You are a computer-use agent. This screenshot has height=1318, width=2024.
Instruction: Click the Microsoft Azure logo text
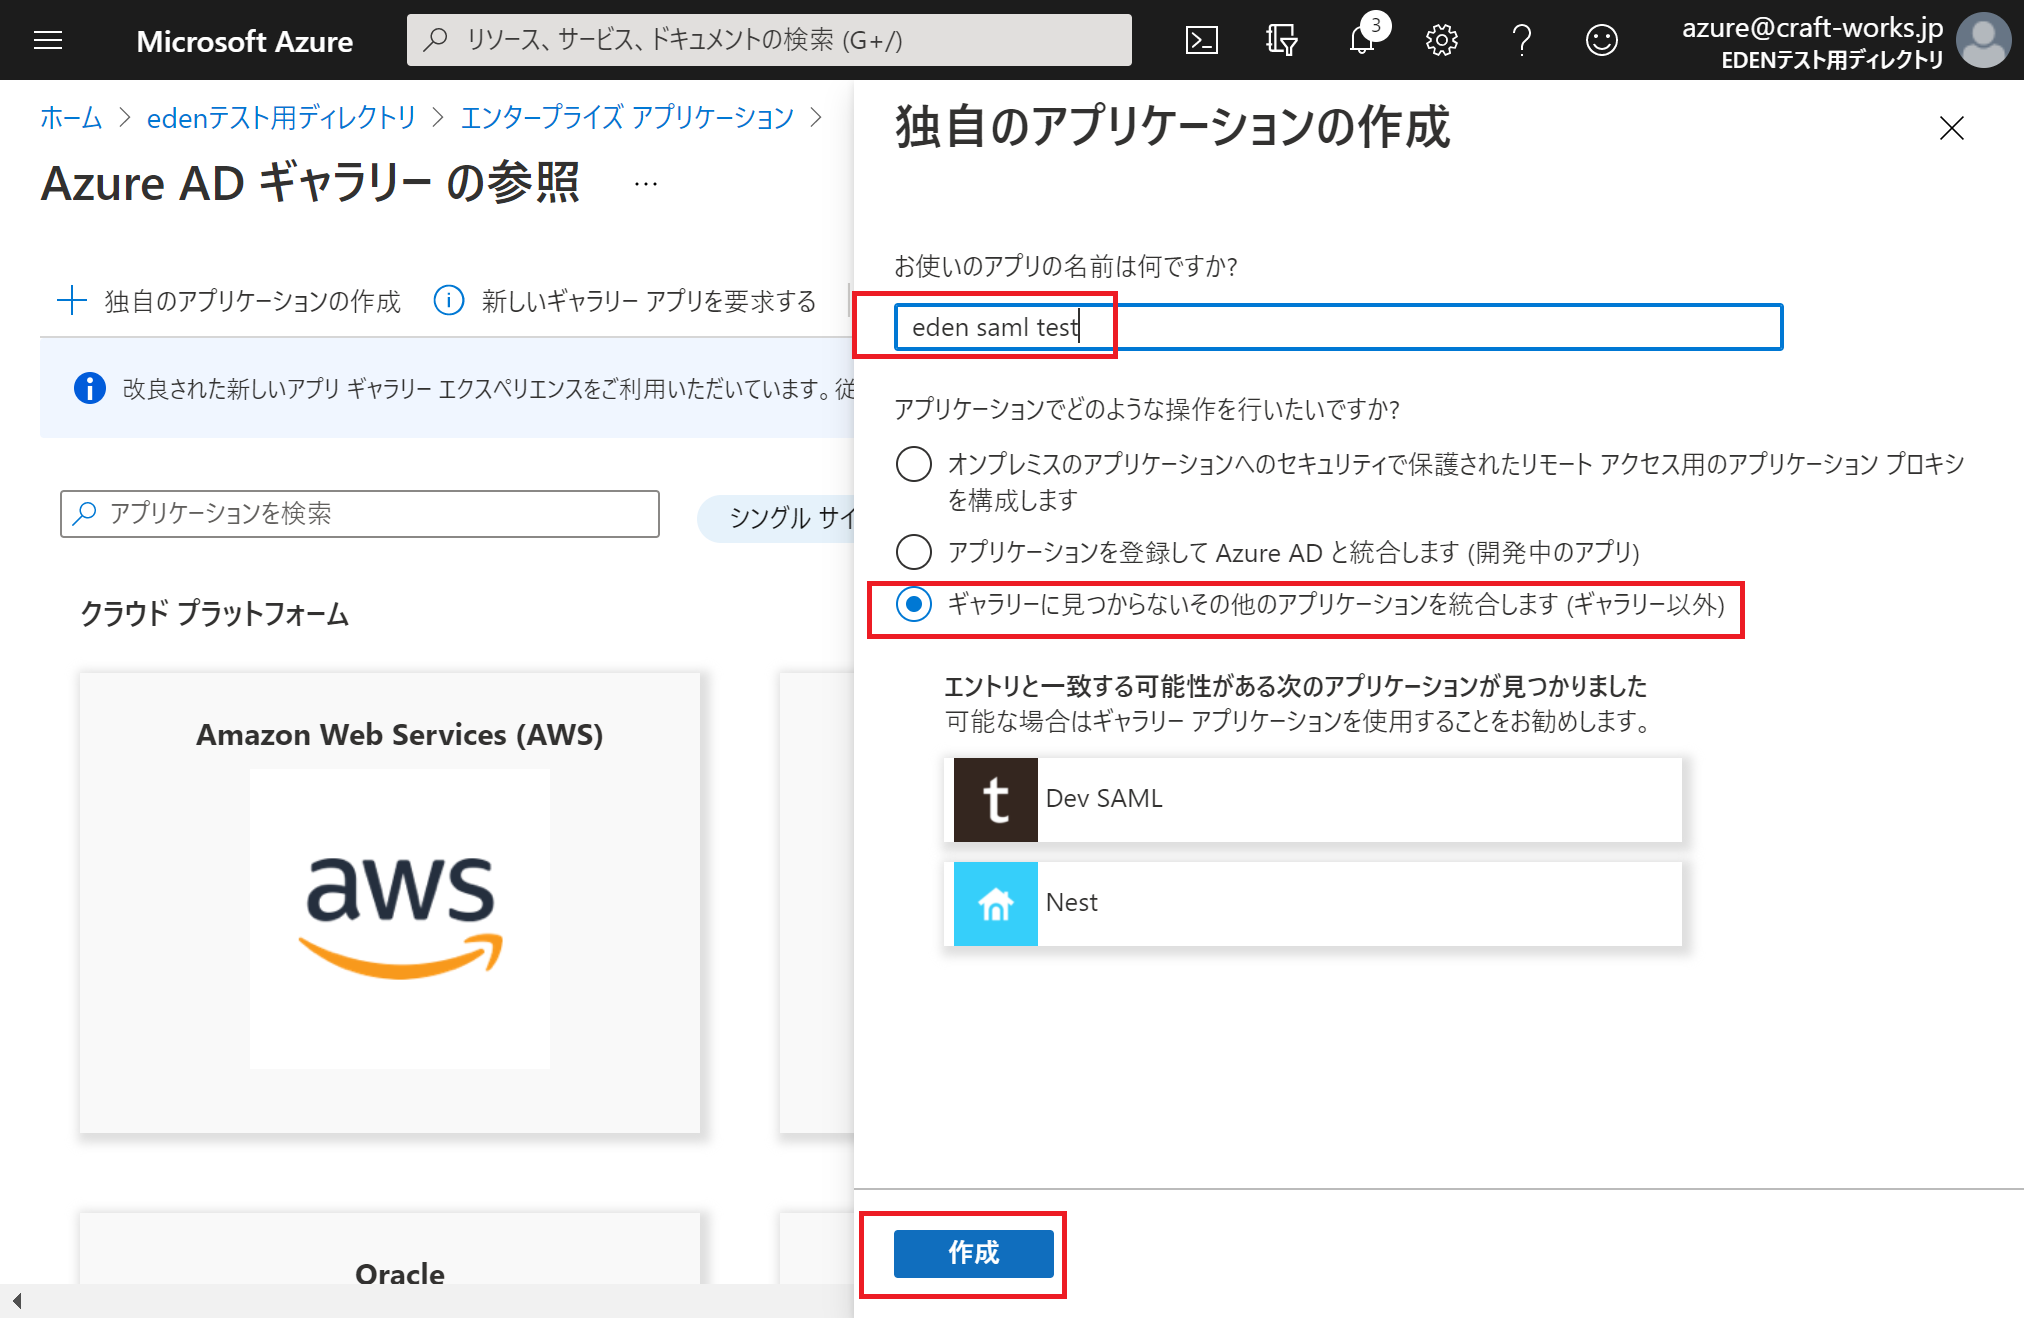coord(244,40)
